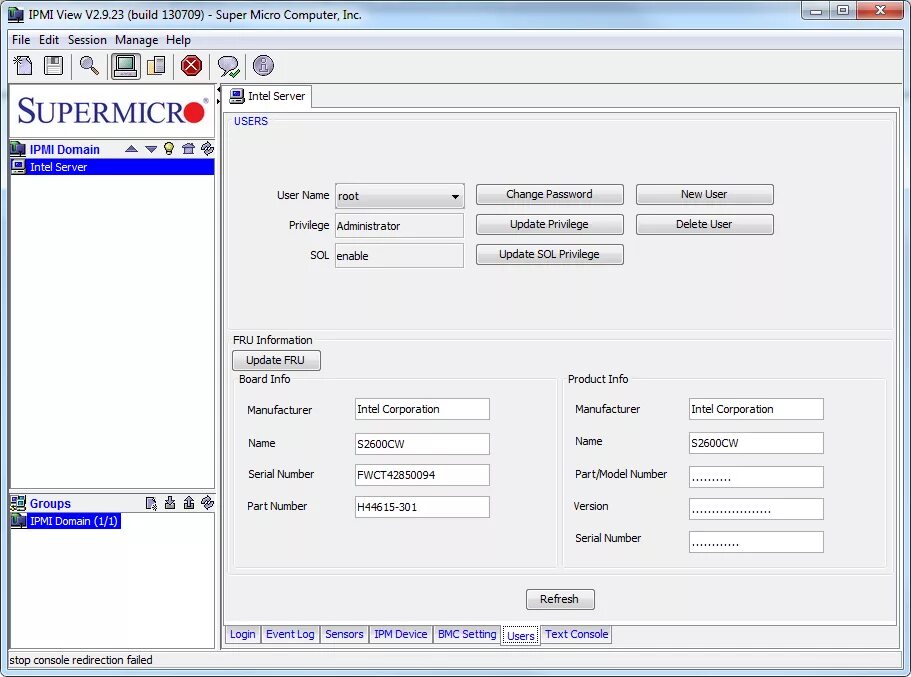This screenshot has width=911, height=677.
Task: Click the refresh icon in Groups header
Action: [207, 502]
